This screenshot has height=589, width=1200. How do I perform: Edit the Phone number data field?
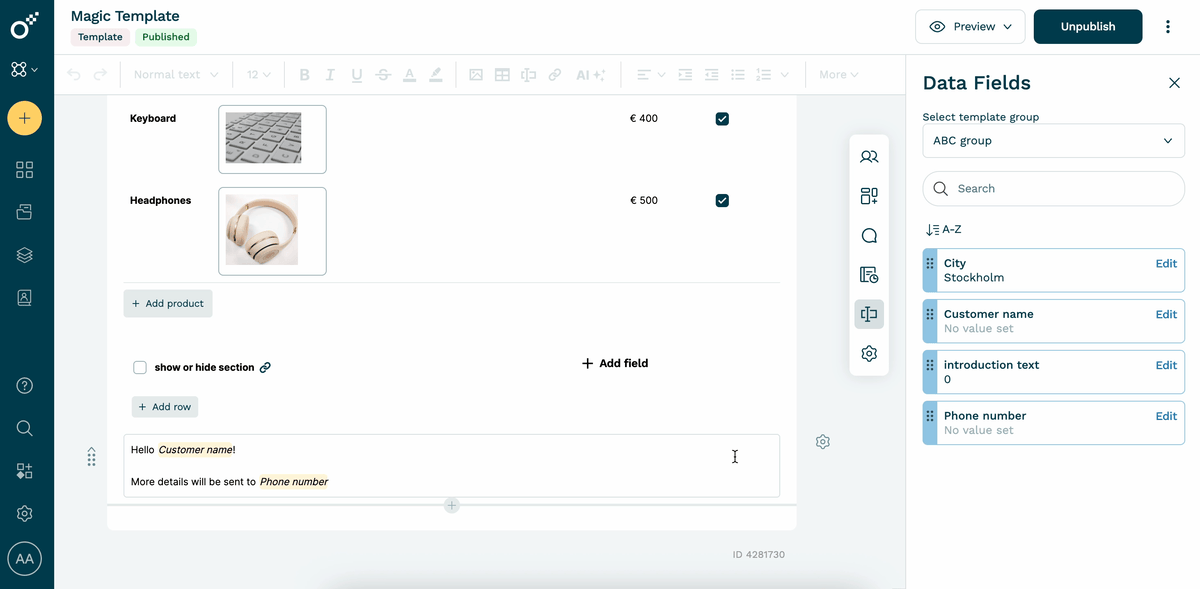[x=1166, y=417]
